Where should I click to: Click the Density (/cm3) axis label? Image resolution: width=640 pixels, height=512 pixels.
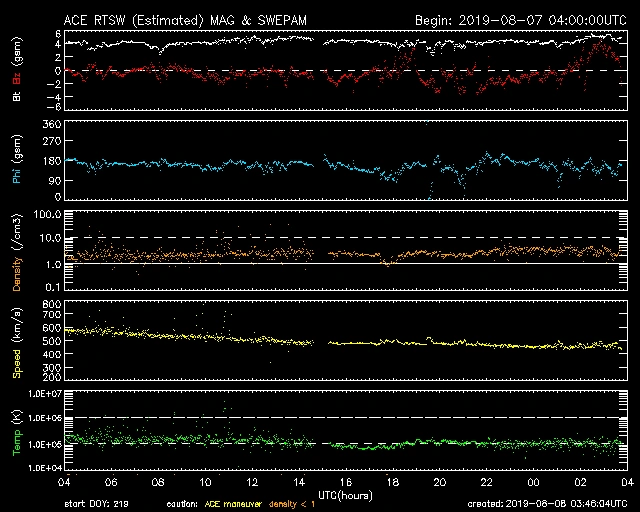(17, 255)
